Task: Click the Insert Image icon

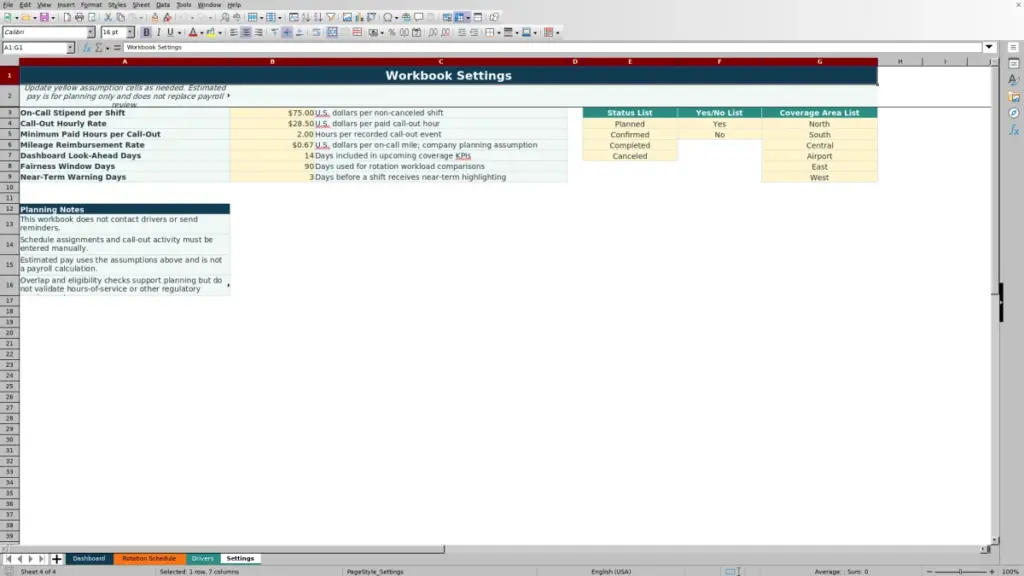Action: coord(347,17)
